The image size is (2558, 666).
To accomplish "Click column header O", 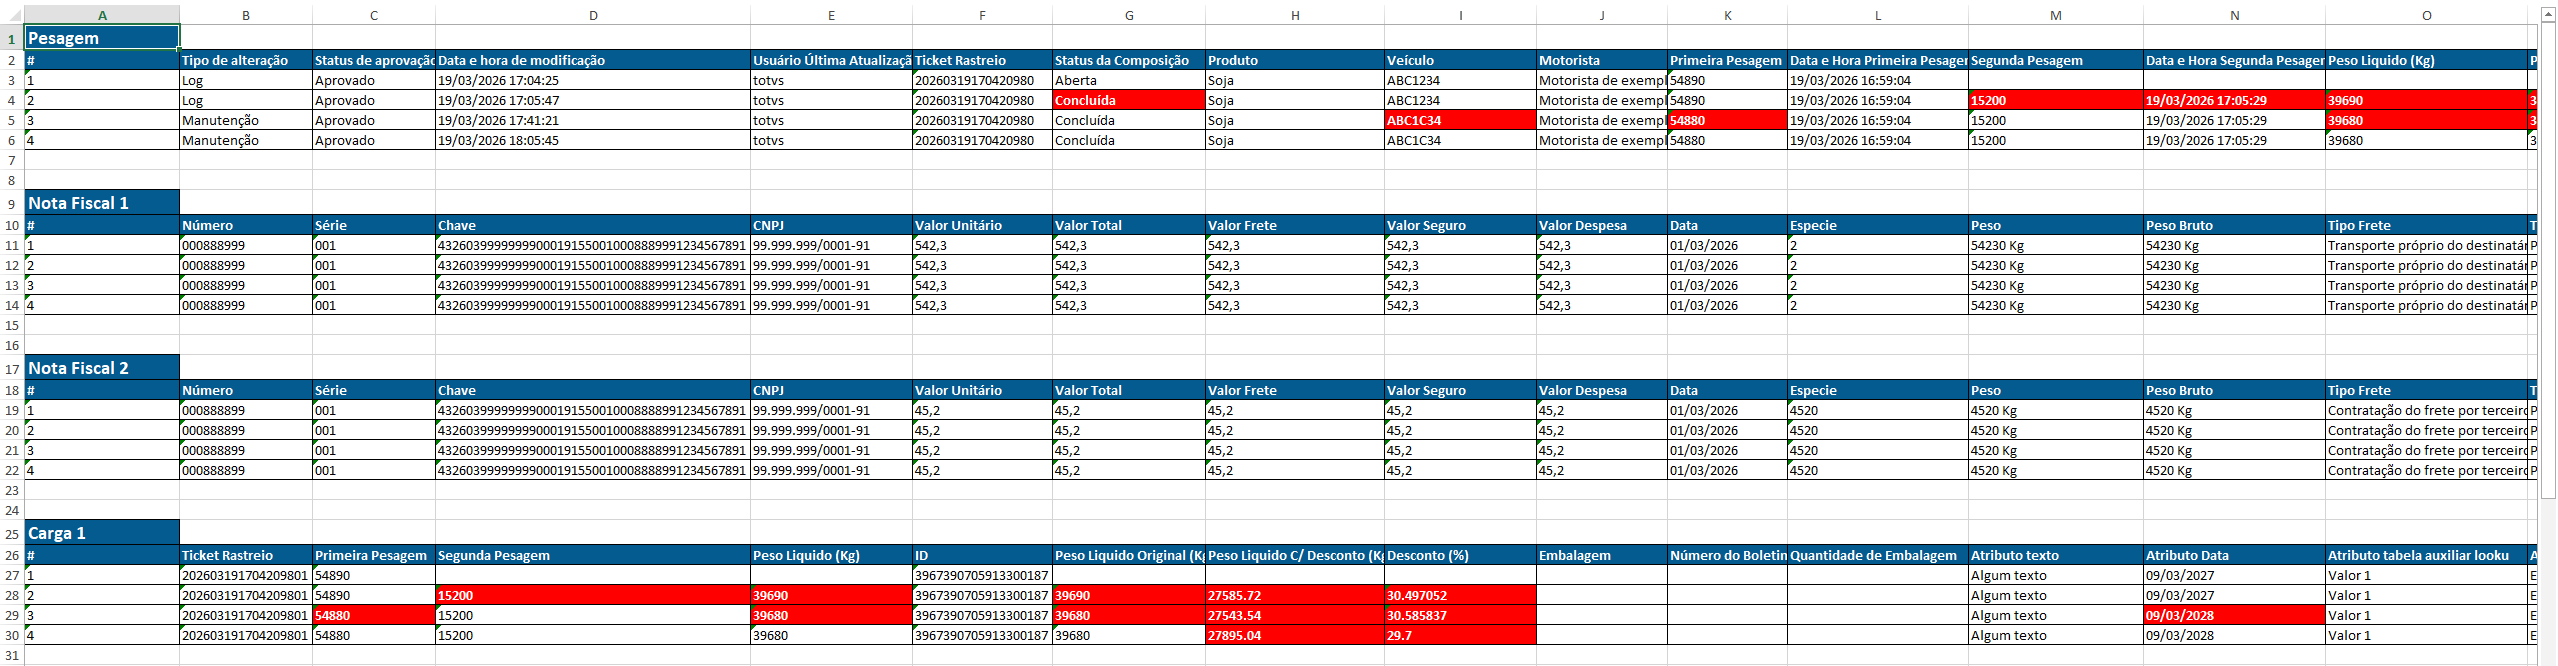I will (2426, 15).
